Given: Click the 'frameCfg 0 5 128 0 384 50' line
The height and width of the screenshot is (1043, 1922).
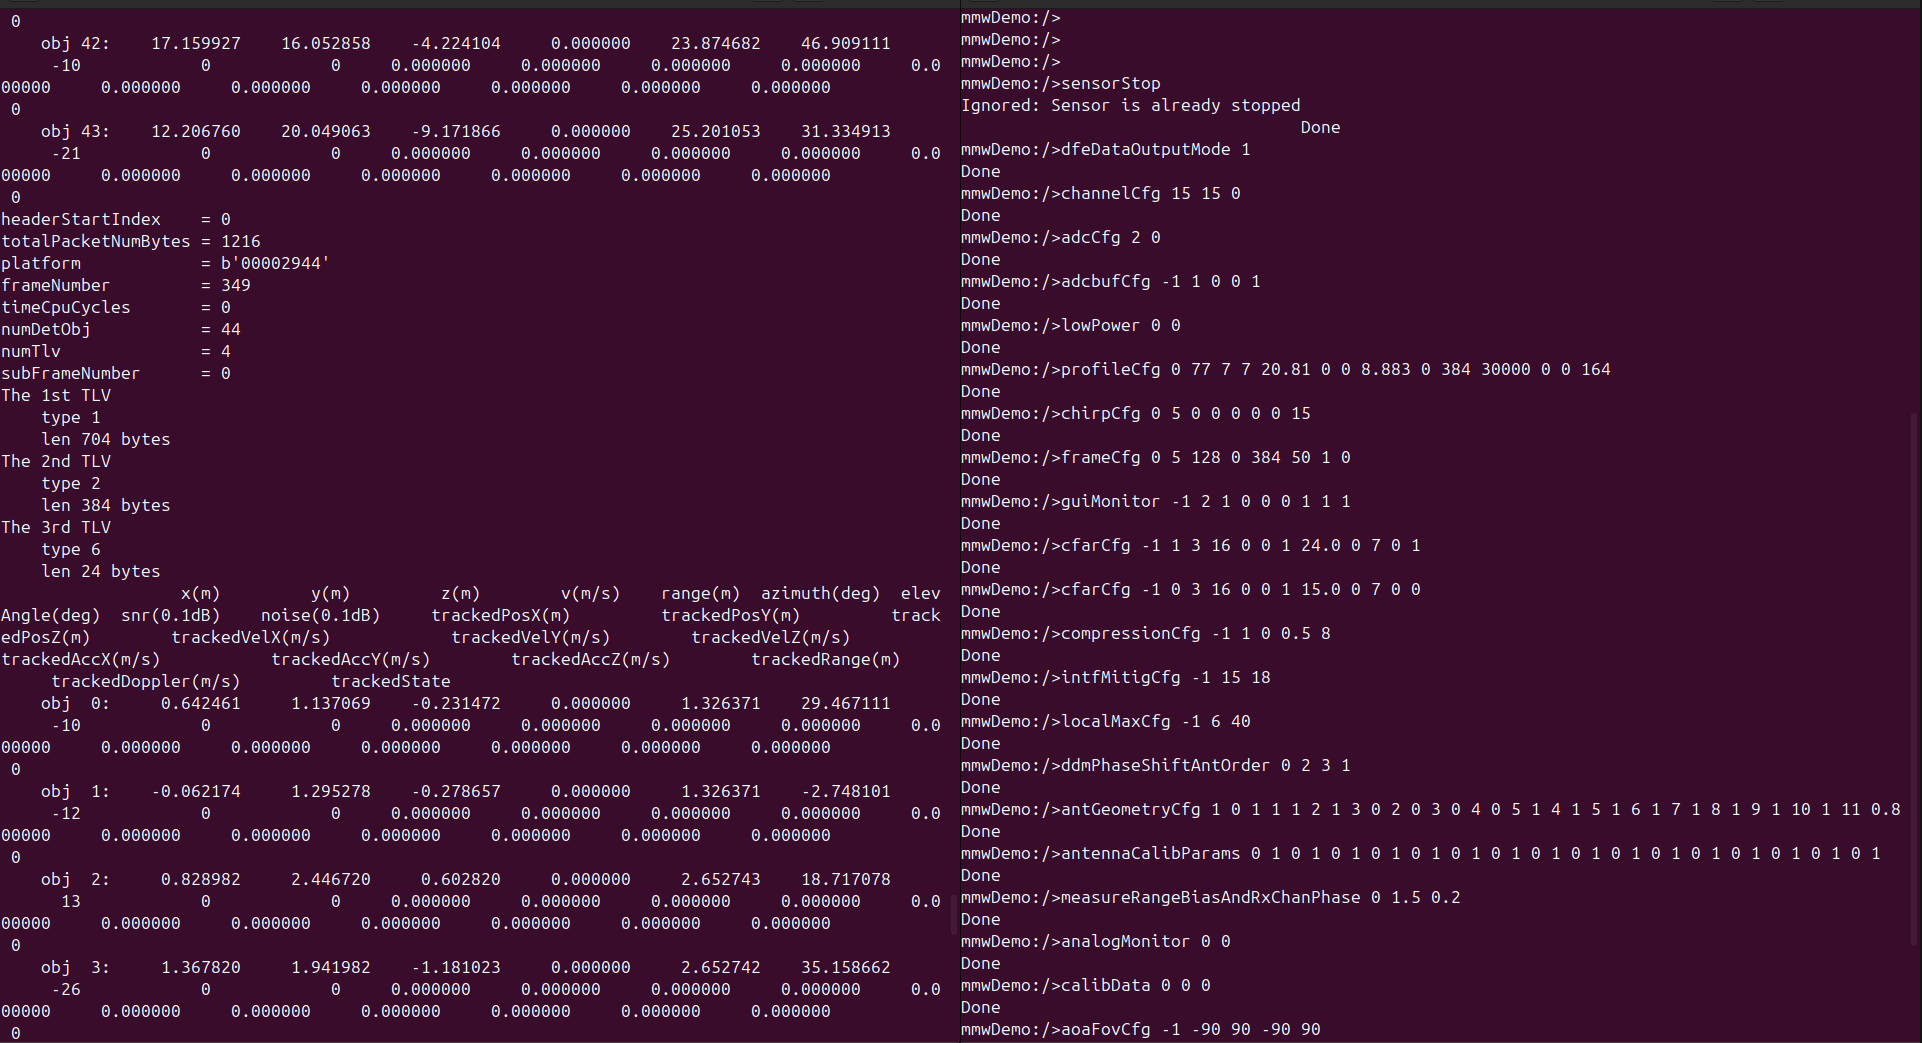Looking at the screenshot, I should (1156, 458).
